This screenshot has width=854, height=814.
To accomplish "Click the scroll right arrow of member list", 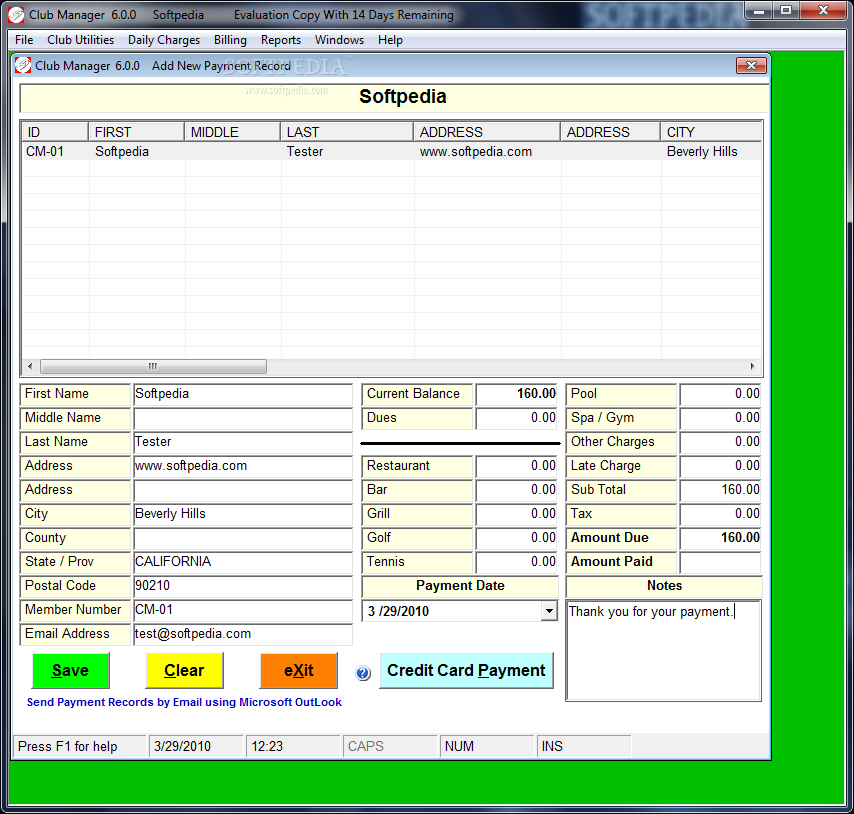I will 752,366.
